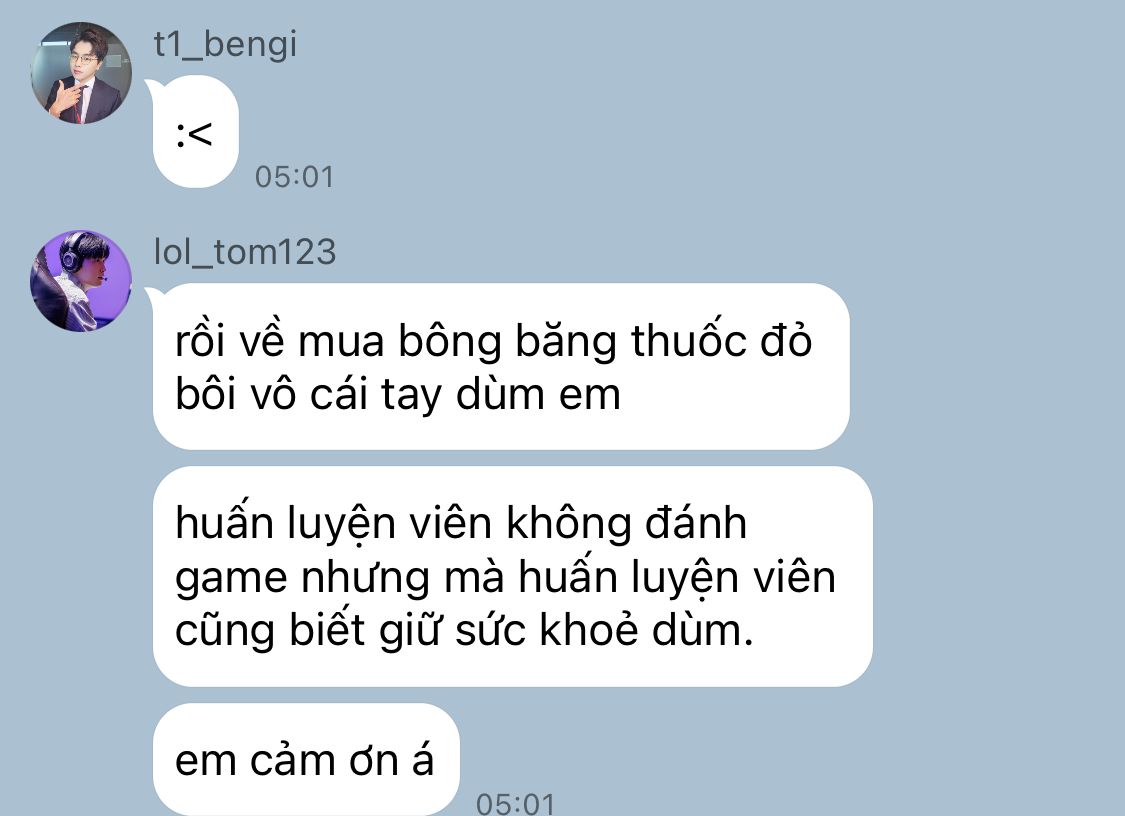1125x816 pixels.
Task: Tap the 05:01 timestamp beside ":<" bubble
Action: 295,177
